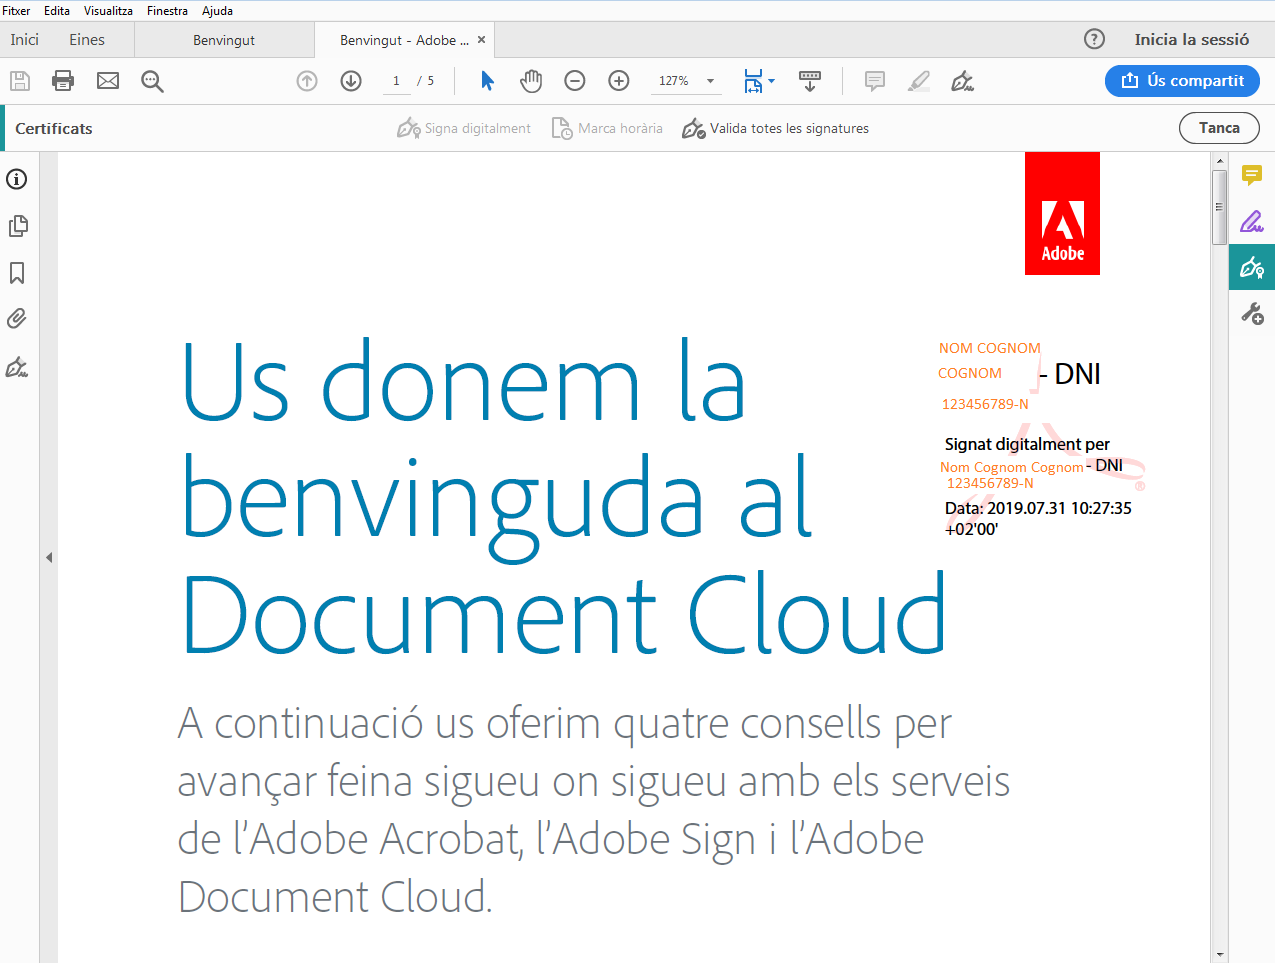The image size is (1275, 963).
Task: Print the document using printer icon
Action: (x=63, y=81)
